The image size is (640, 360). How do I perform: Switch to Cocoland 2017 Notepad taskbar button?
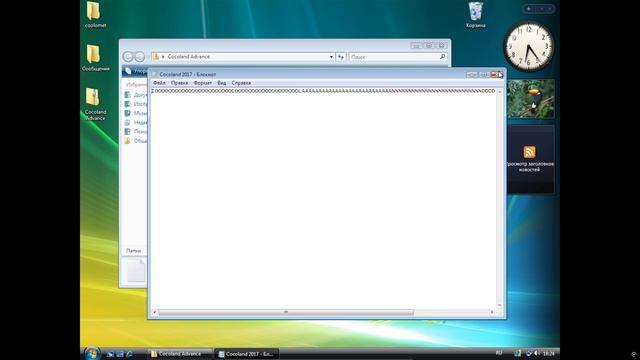247,354
